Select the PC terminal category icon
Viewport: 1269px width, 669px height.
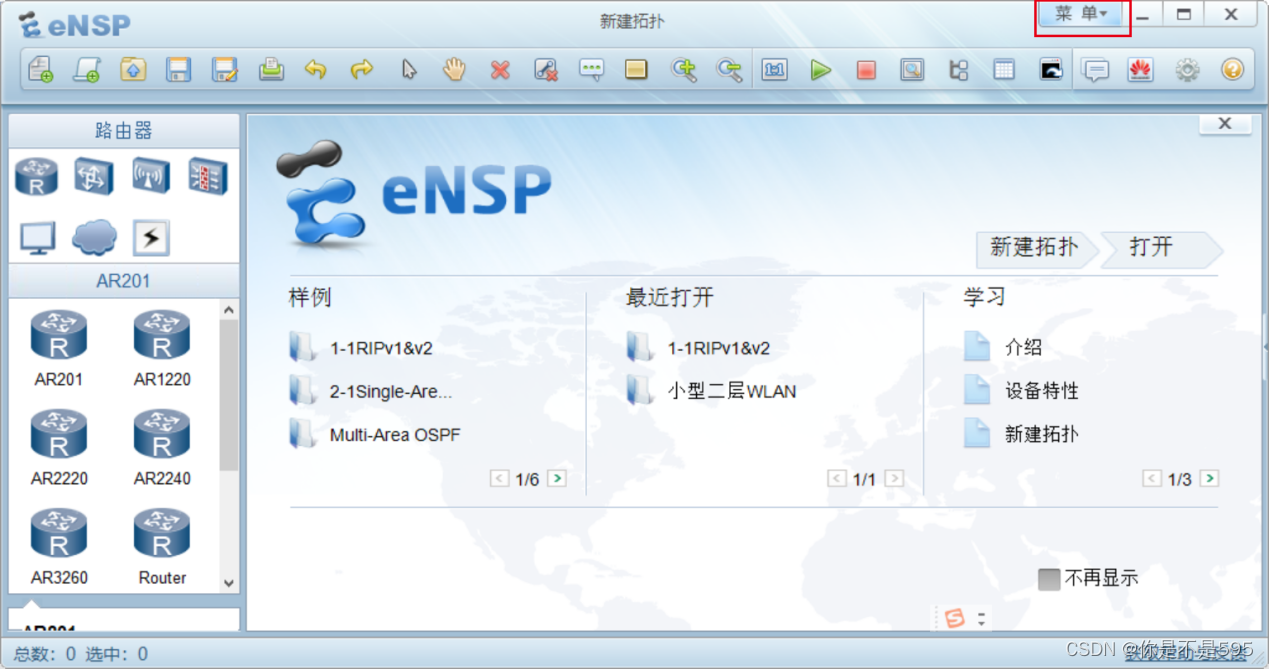point(38,238)
